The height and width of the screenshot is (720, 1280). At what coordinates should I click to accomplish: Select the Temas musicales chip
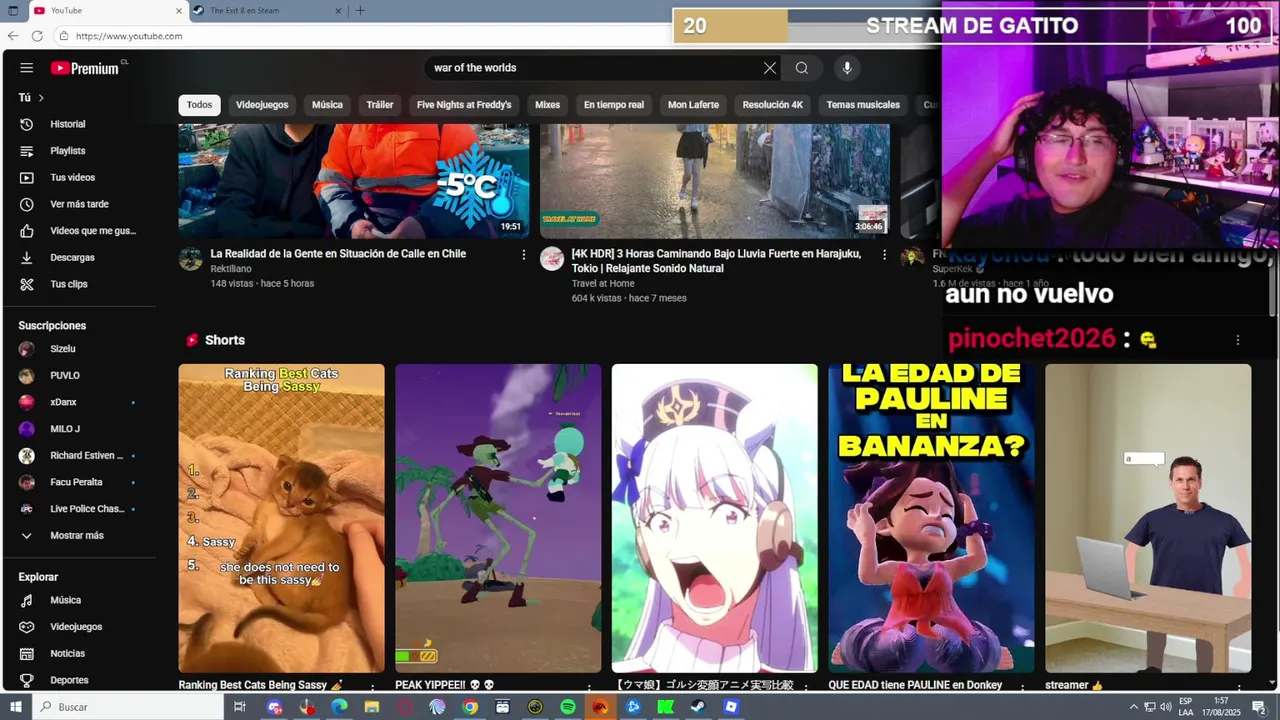pyautogui.click(x=863, y=105)
